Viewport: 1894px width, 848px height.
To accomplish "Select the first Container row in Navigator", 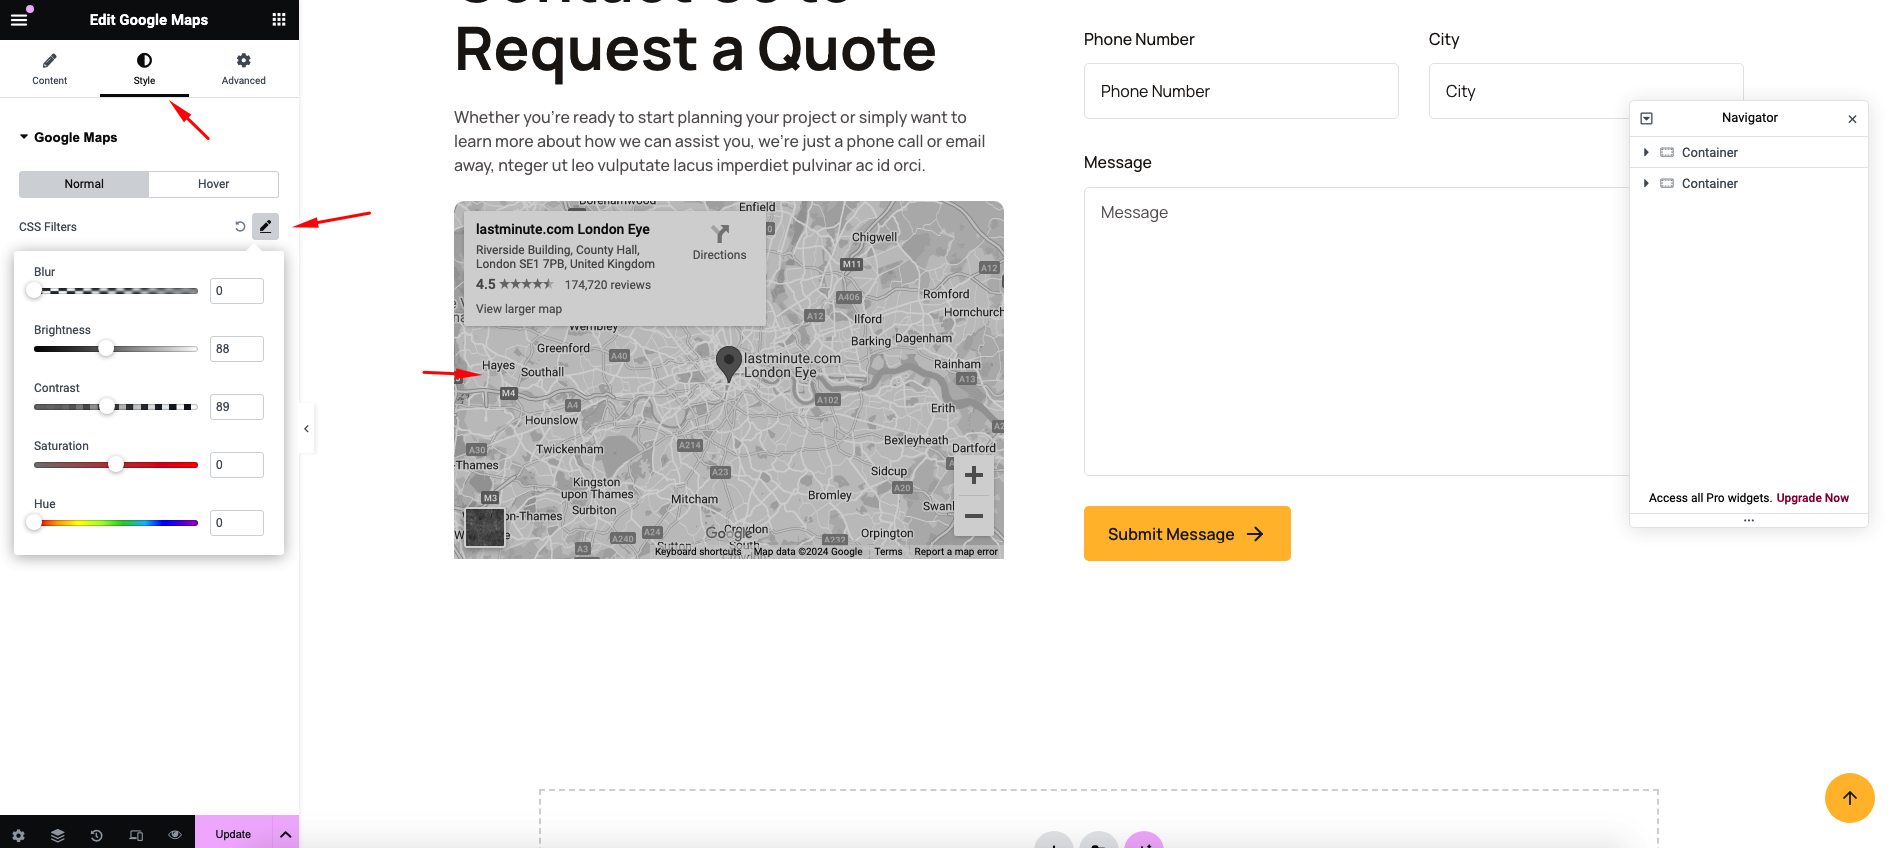I will coord(1749,153).
